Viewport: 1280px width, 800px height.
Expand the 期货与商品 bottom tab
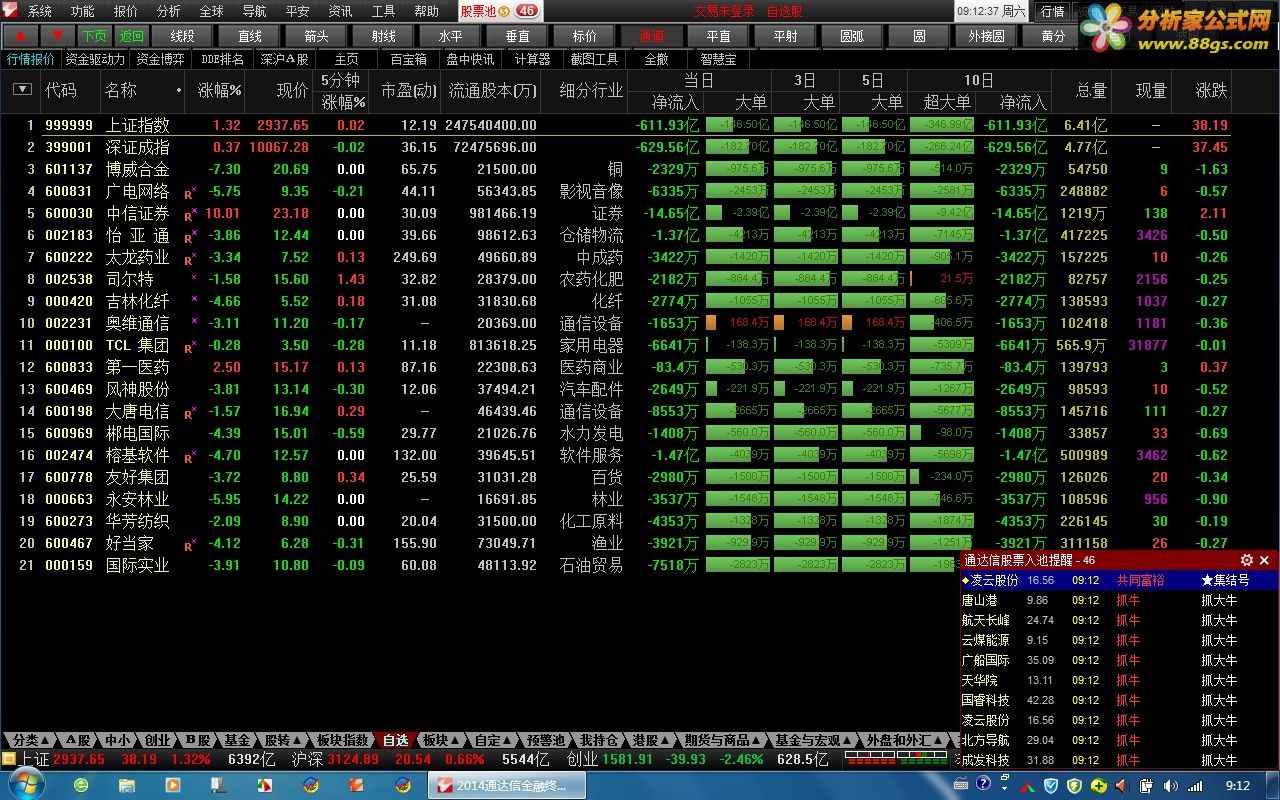723,740
